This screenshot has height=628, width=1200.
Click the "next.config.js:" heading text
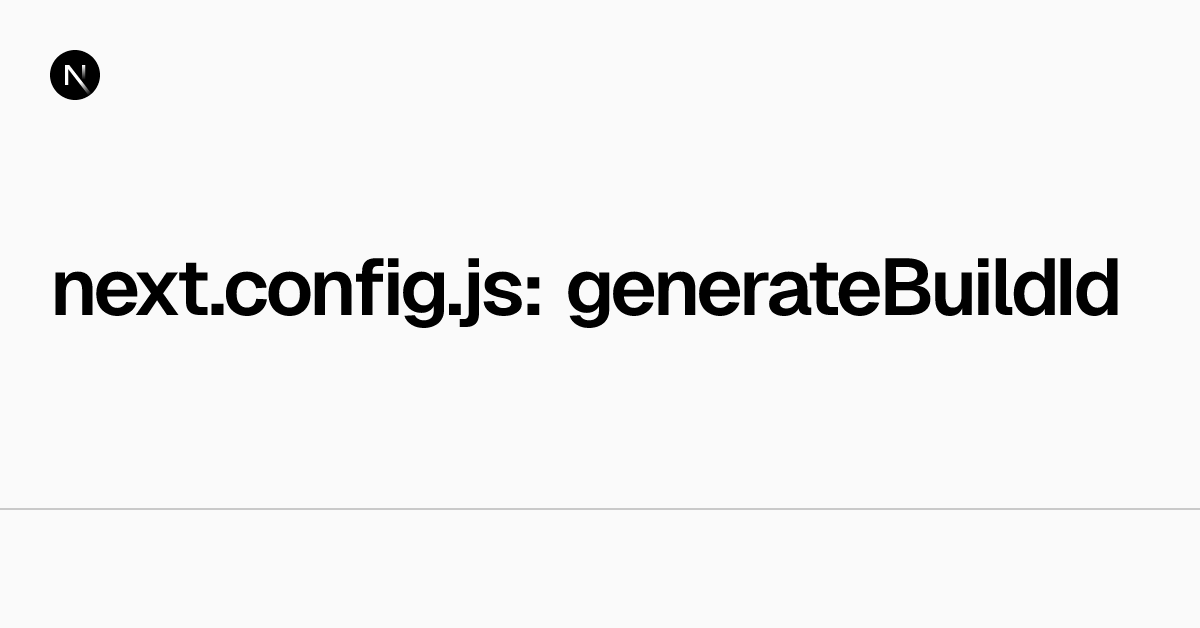point(297,291)
